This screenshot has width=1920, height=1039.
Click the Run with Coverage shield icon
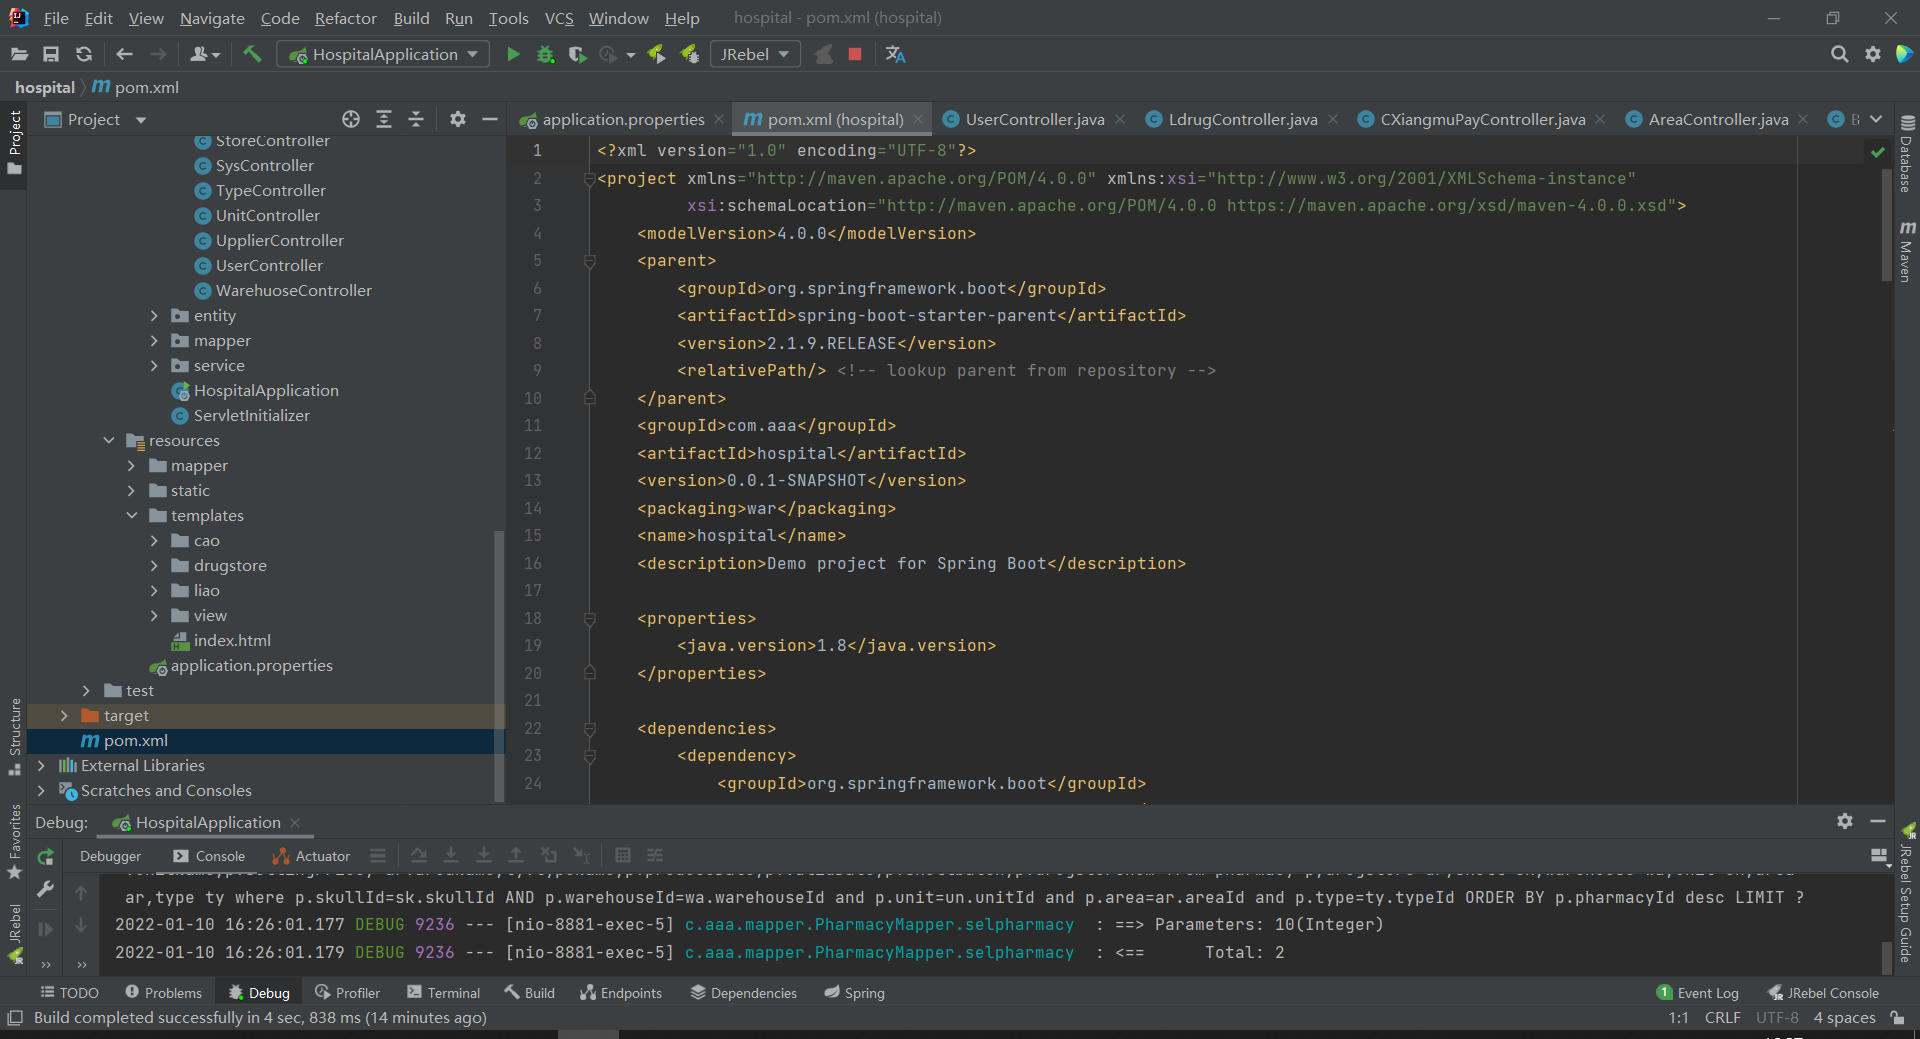pyautogui.click(x=577, y=54)
